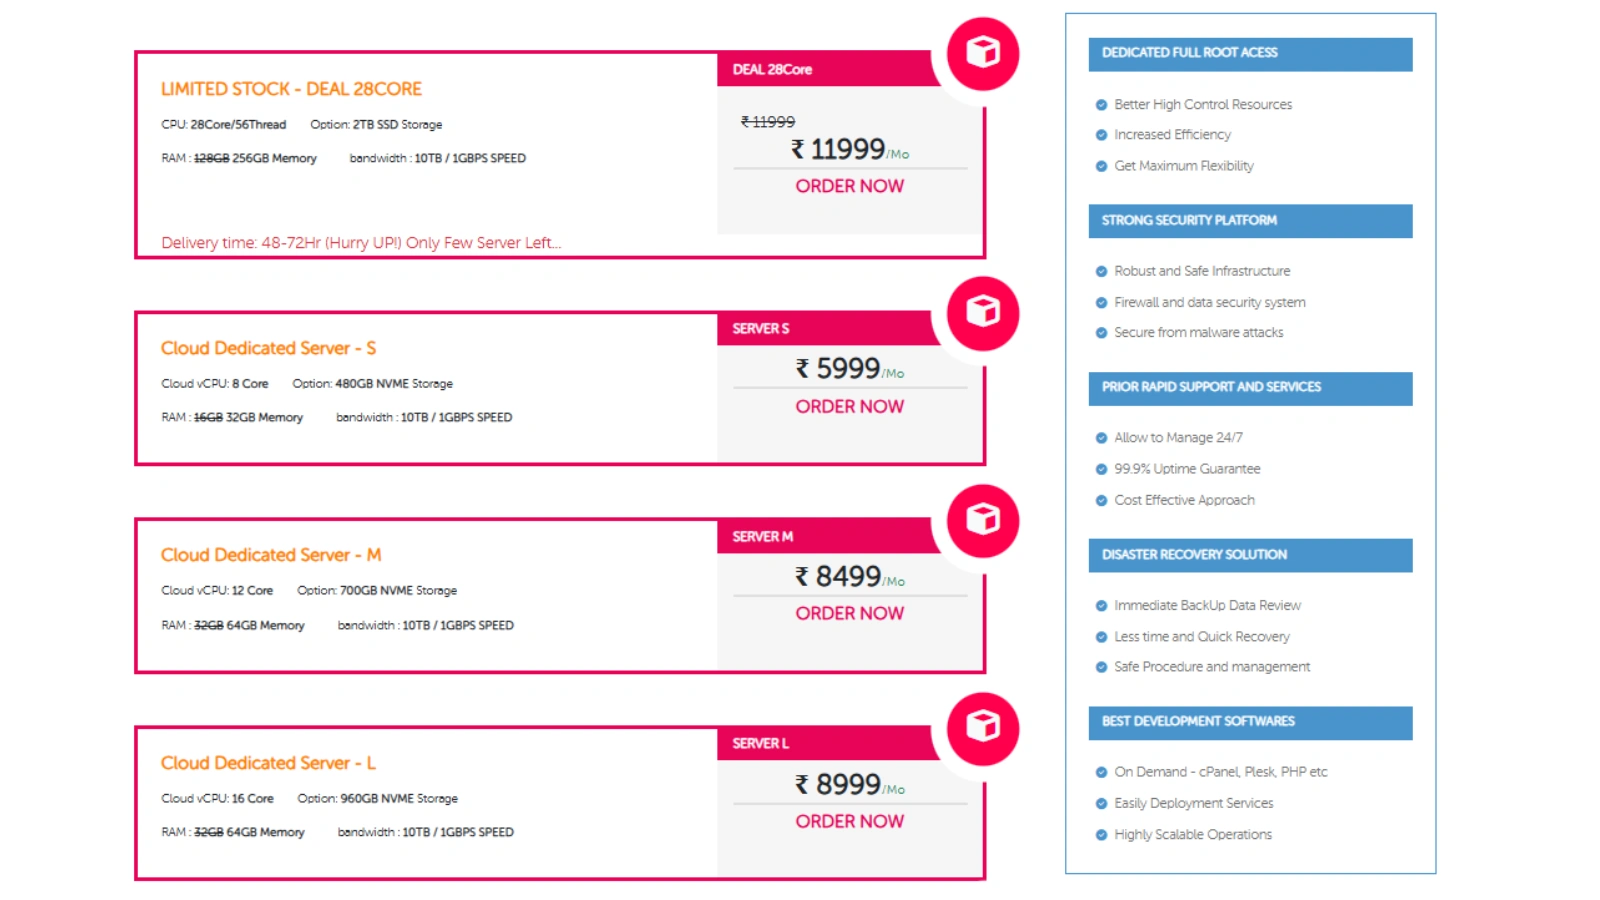Click the cube icon on Server M card
This screenshot has height=900, width=1600.
pyautogui.click(x=982, y=520)
